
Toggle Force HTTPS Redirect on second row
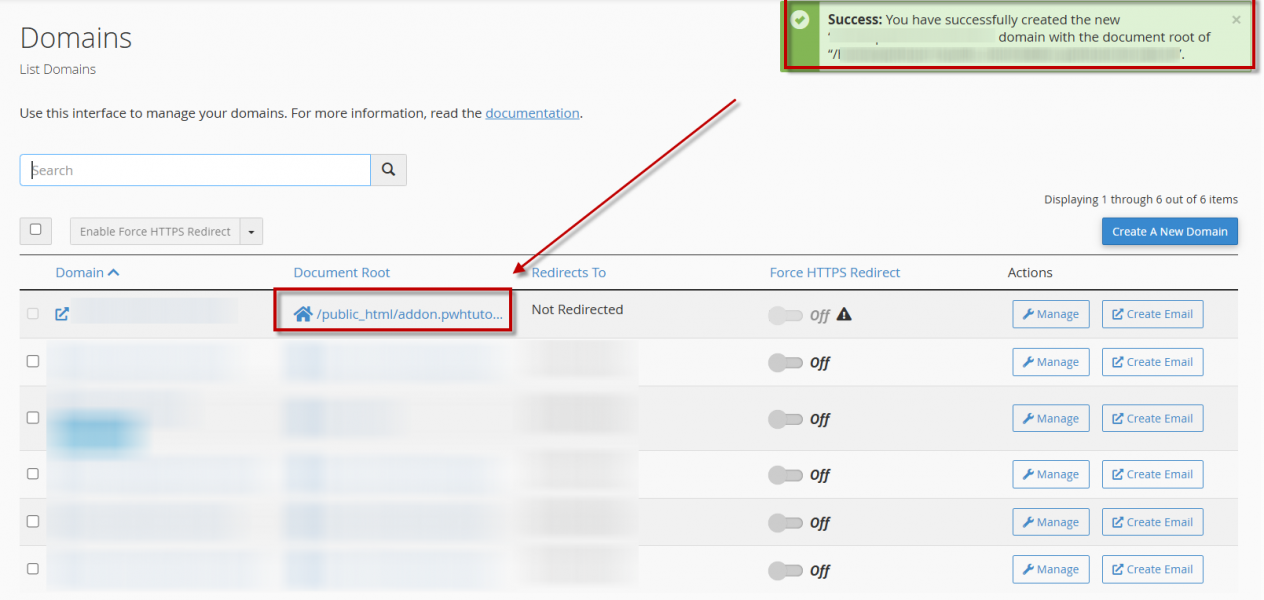click(x=785, y=363)
